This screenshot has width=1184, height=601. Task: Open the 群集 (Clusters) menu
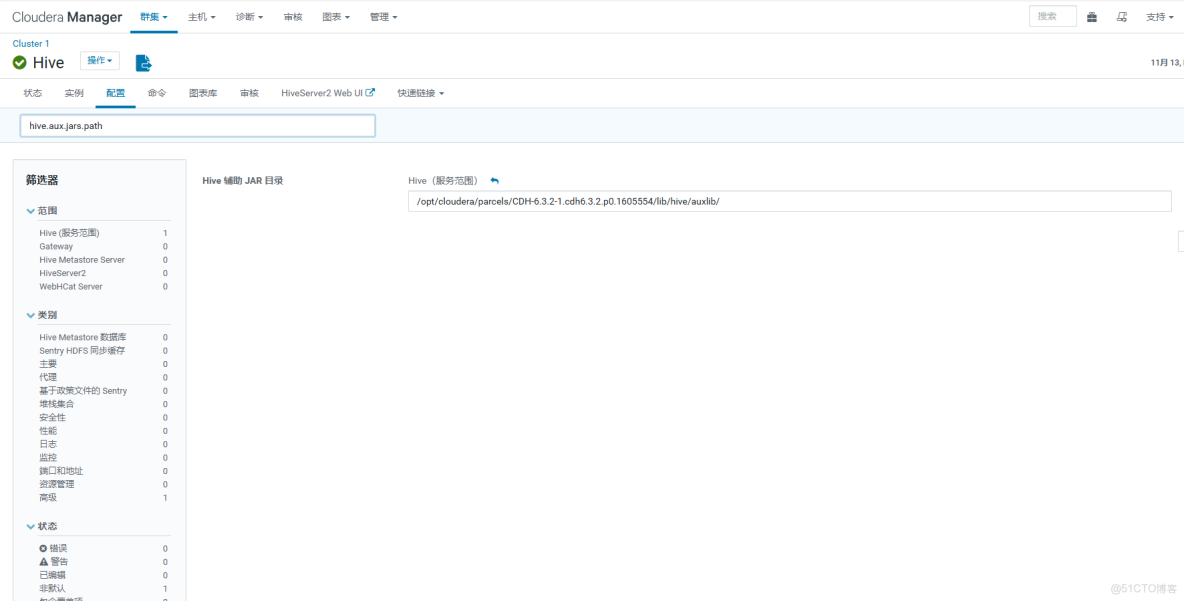coord(153,16)
